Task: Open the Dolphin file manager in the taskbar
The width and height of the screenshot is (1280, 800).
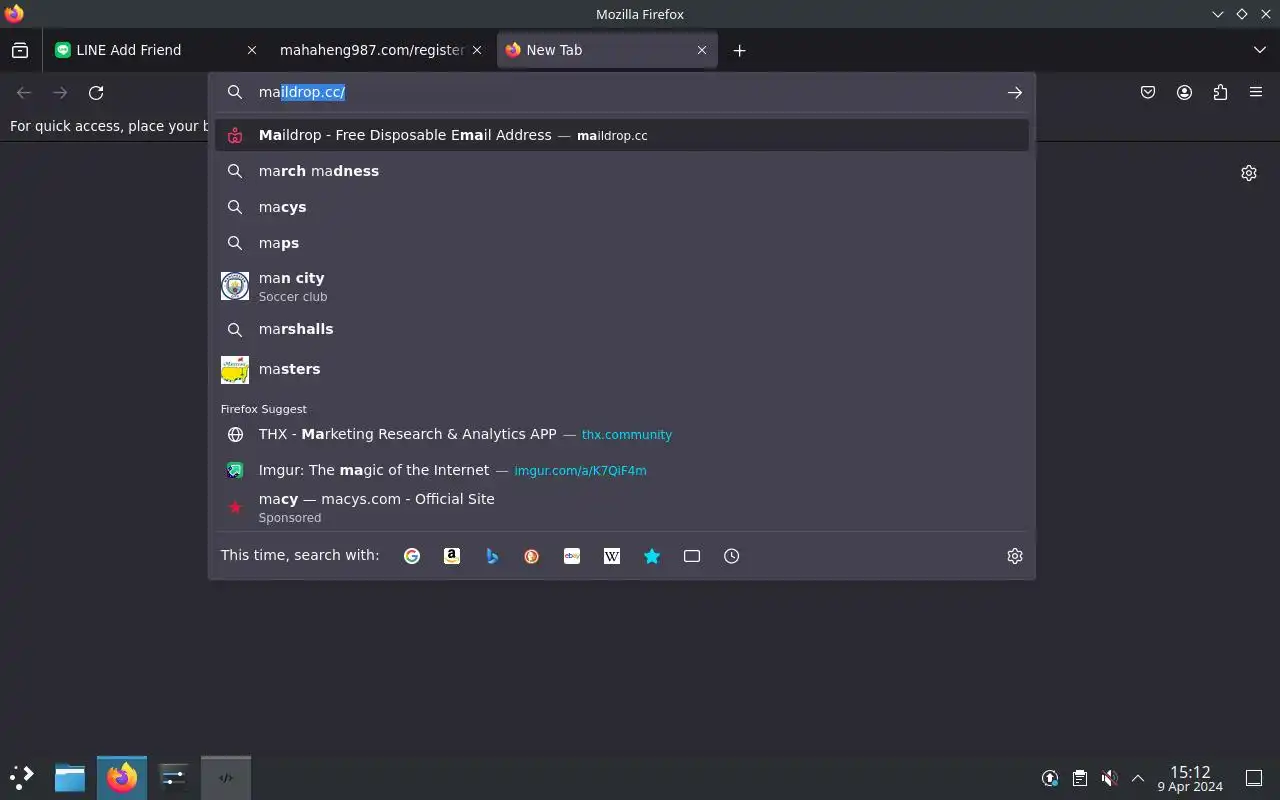Action: point(70,777)
